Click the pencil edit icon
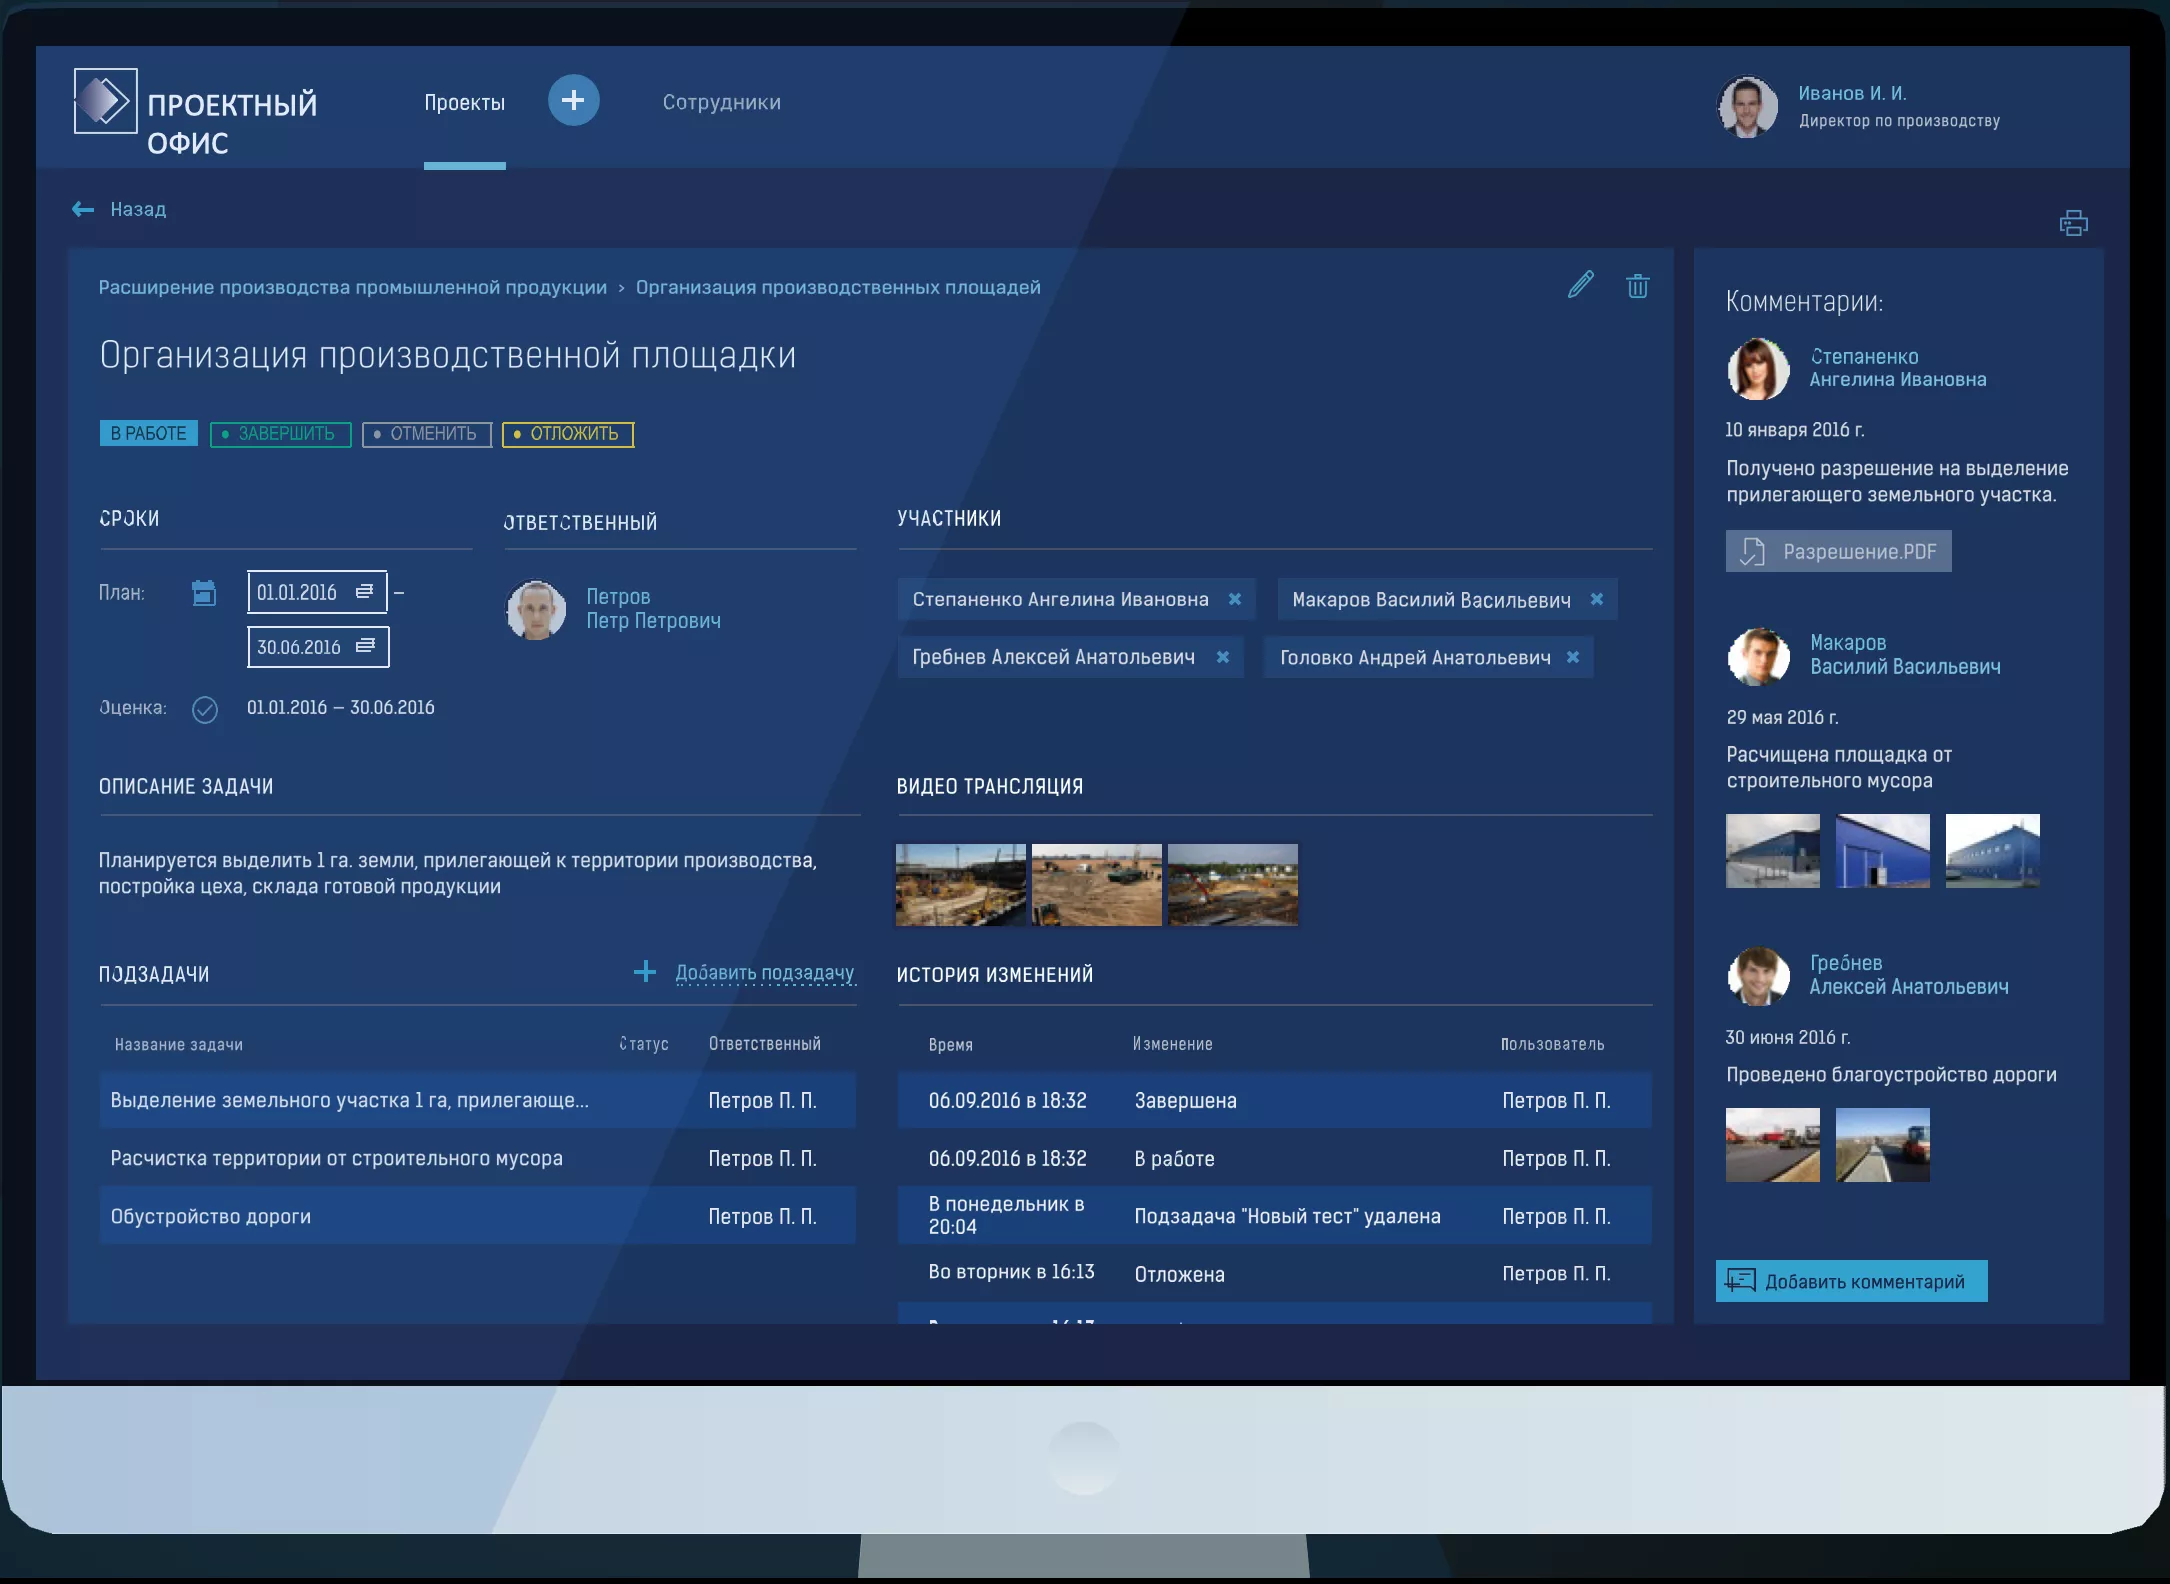 (1580, 285)
